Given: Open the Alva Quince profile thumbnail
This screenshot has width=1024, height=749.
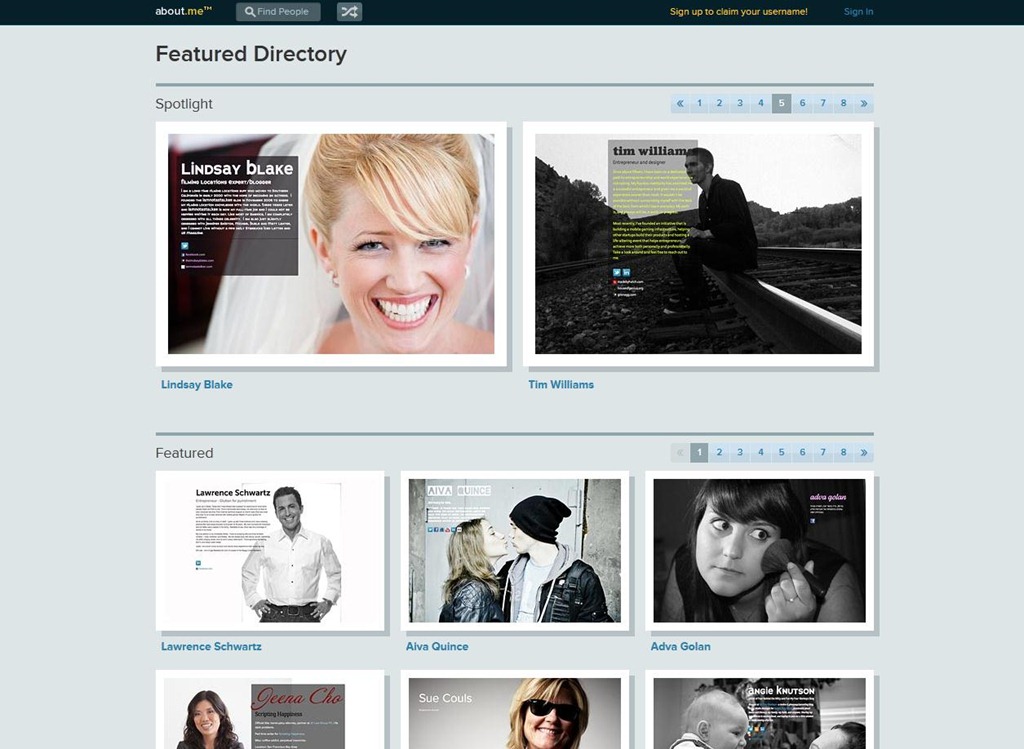Looking at the screenshot, I should click(x=514, y=551).
